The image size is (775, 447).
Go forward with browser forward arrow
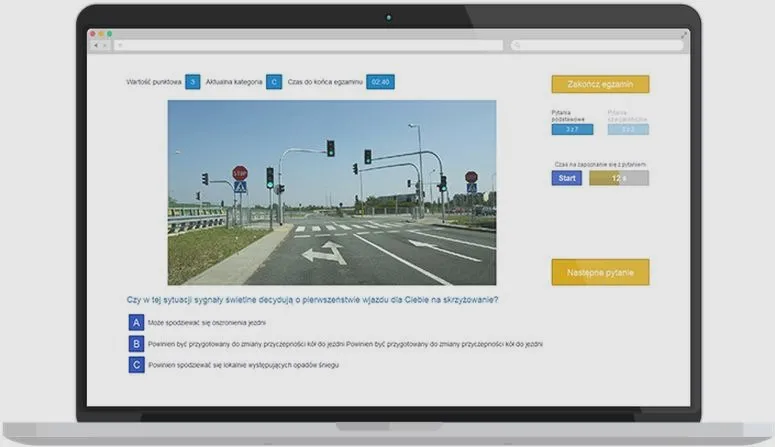click(104, 45)
